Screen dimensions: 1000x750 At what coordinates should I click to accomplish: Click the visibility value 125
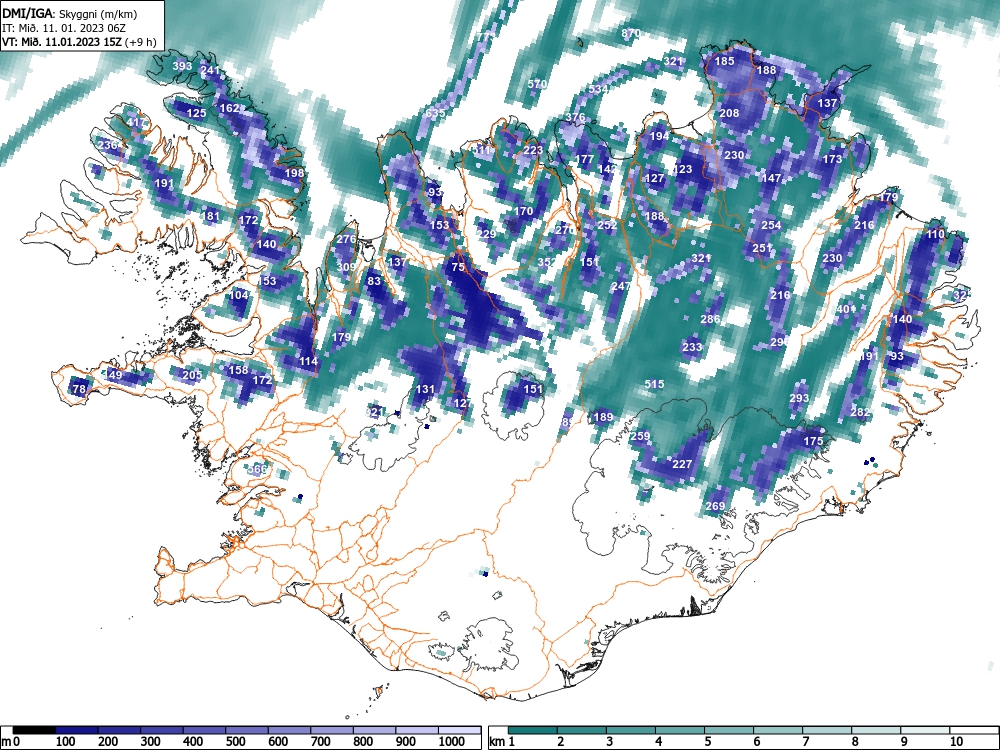pos(196,114)
